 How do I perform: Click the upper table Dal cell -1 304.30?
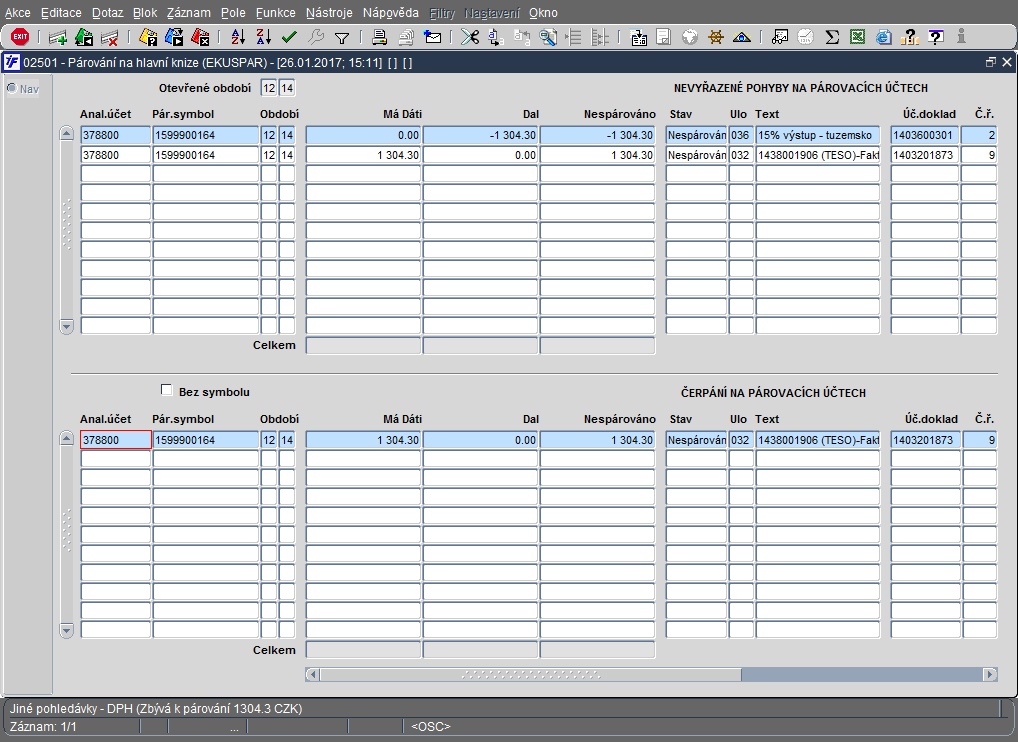(x=480, y=135)
